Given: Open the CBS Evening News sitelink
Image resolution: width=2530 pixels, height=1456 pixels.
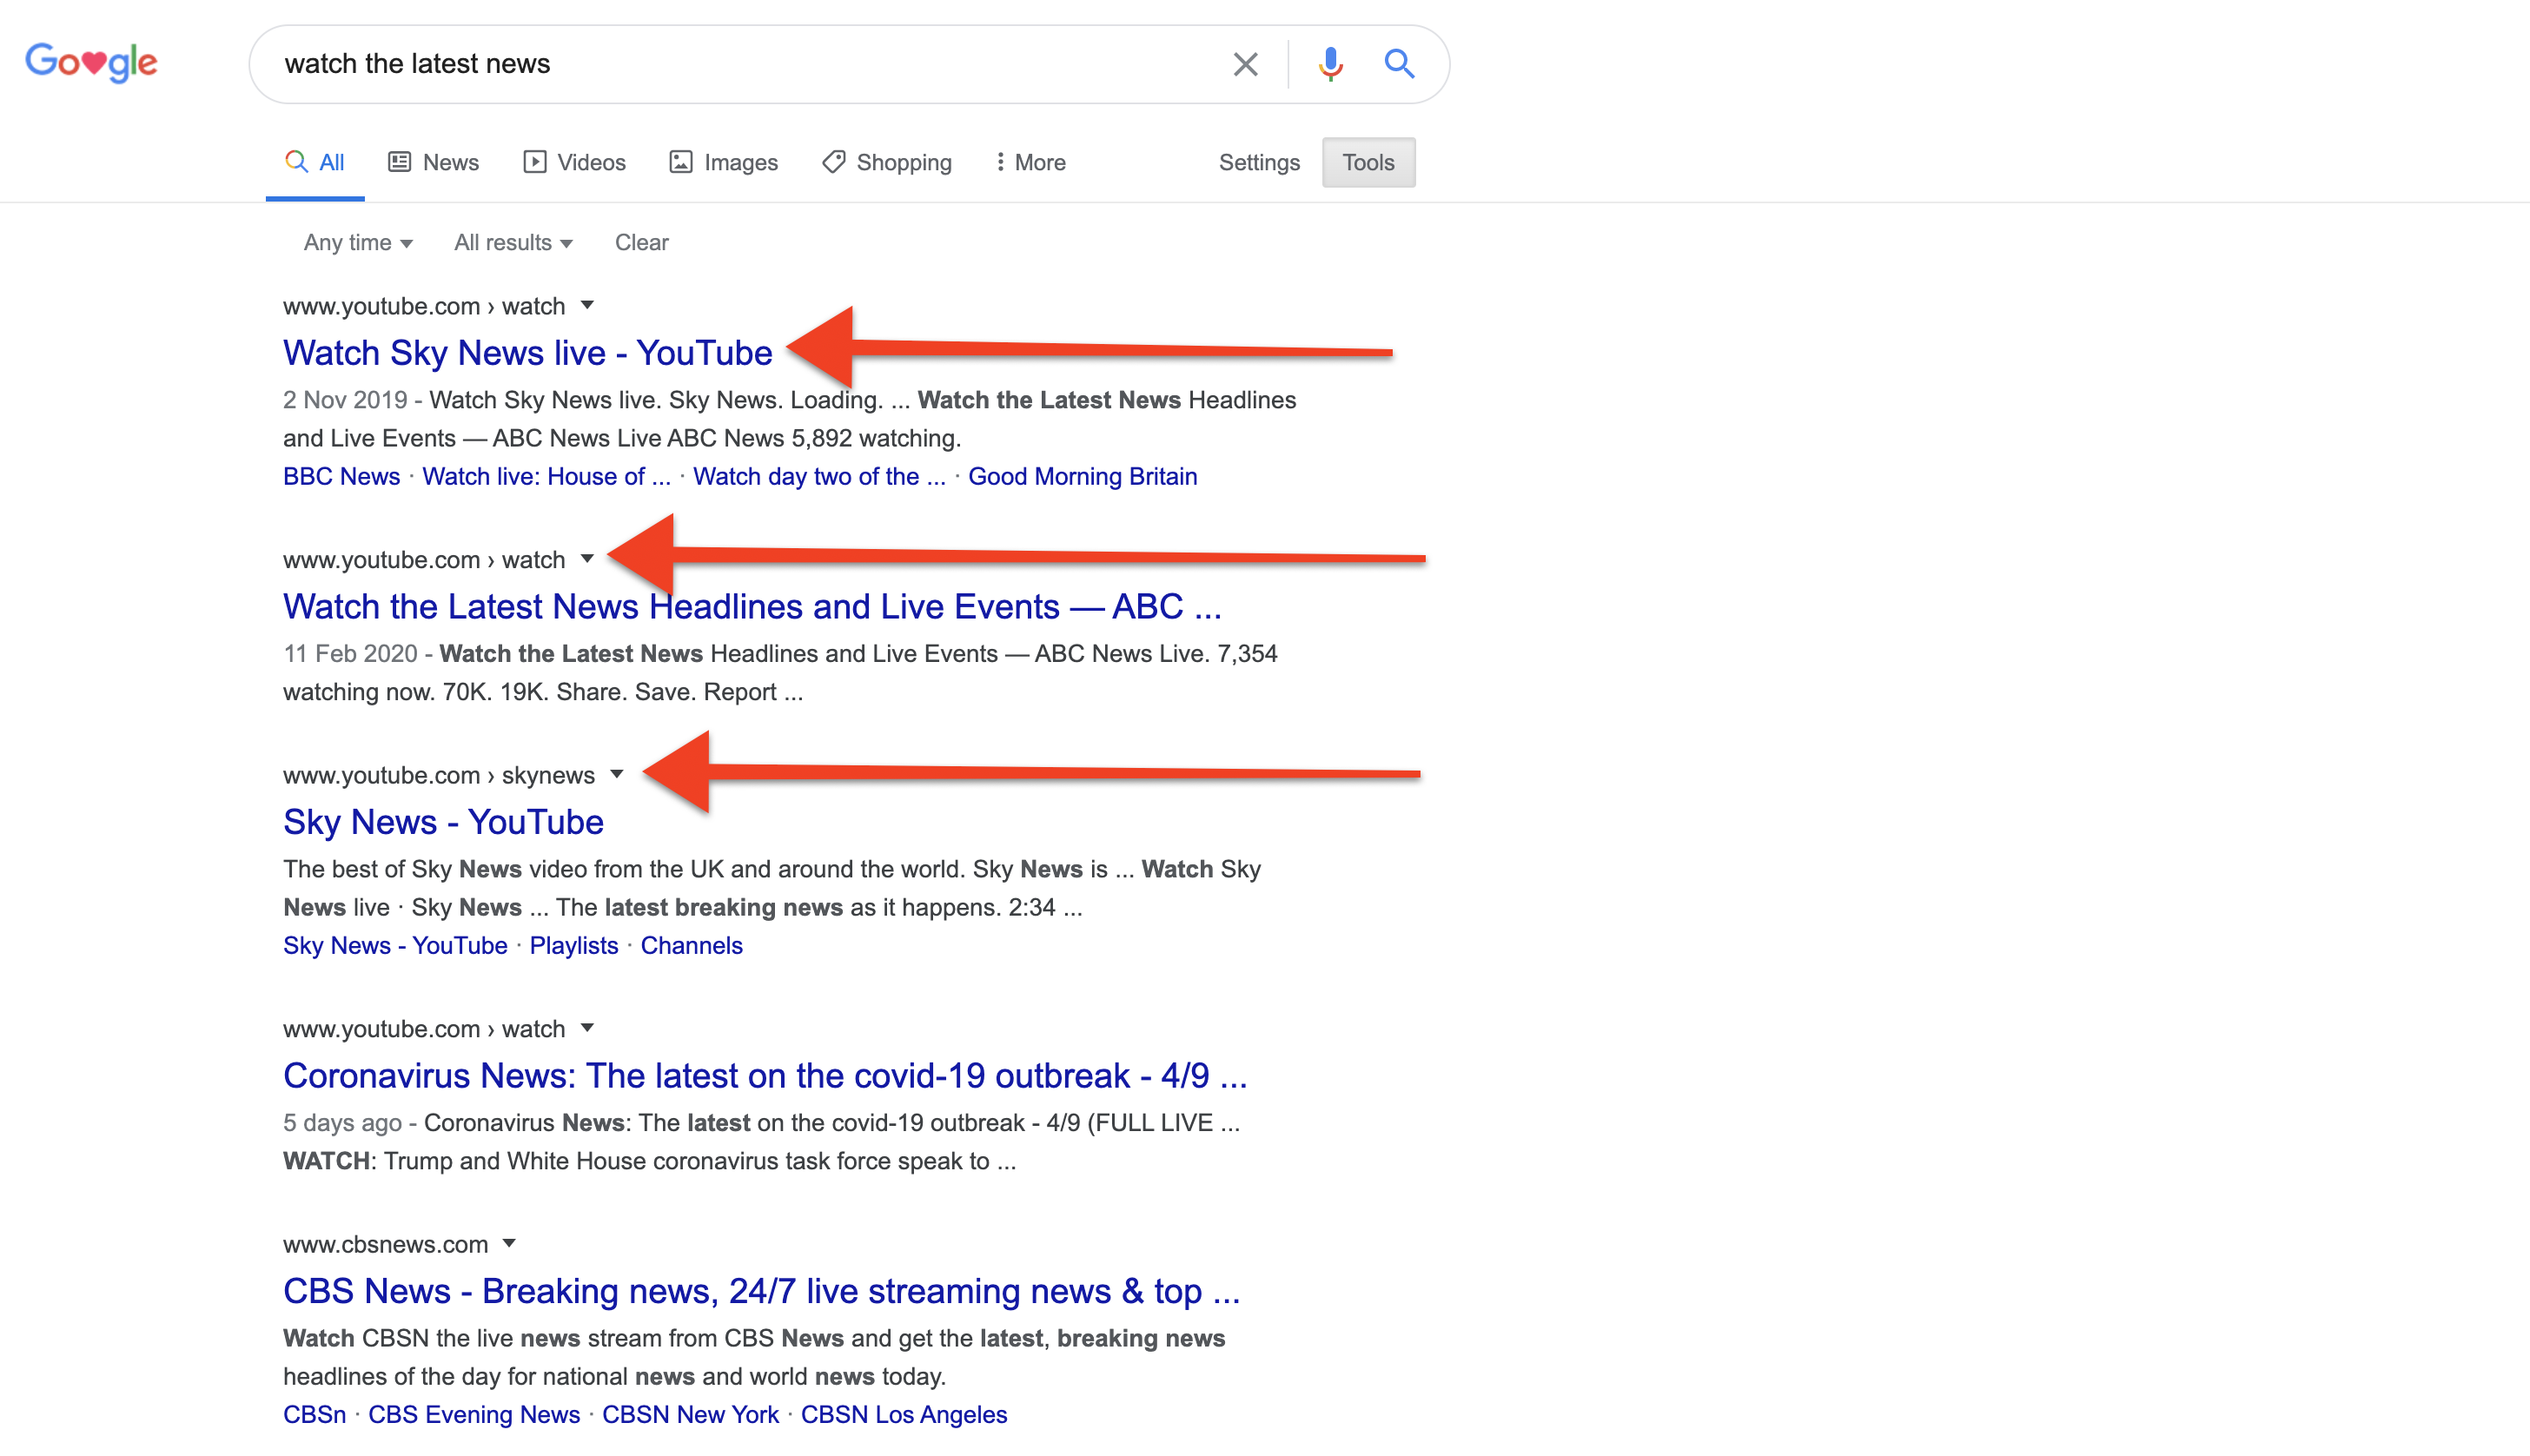Looking at the screenshot, I should click(474, 1414).
